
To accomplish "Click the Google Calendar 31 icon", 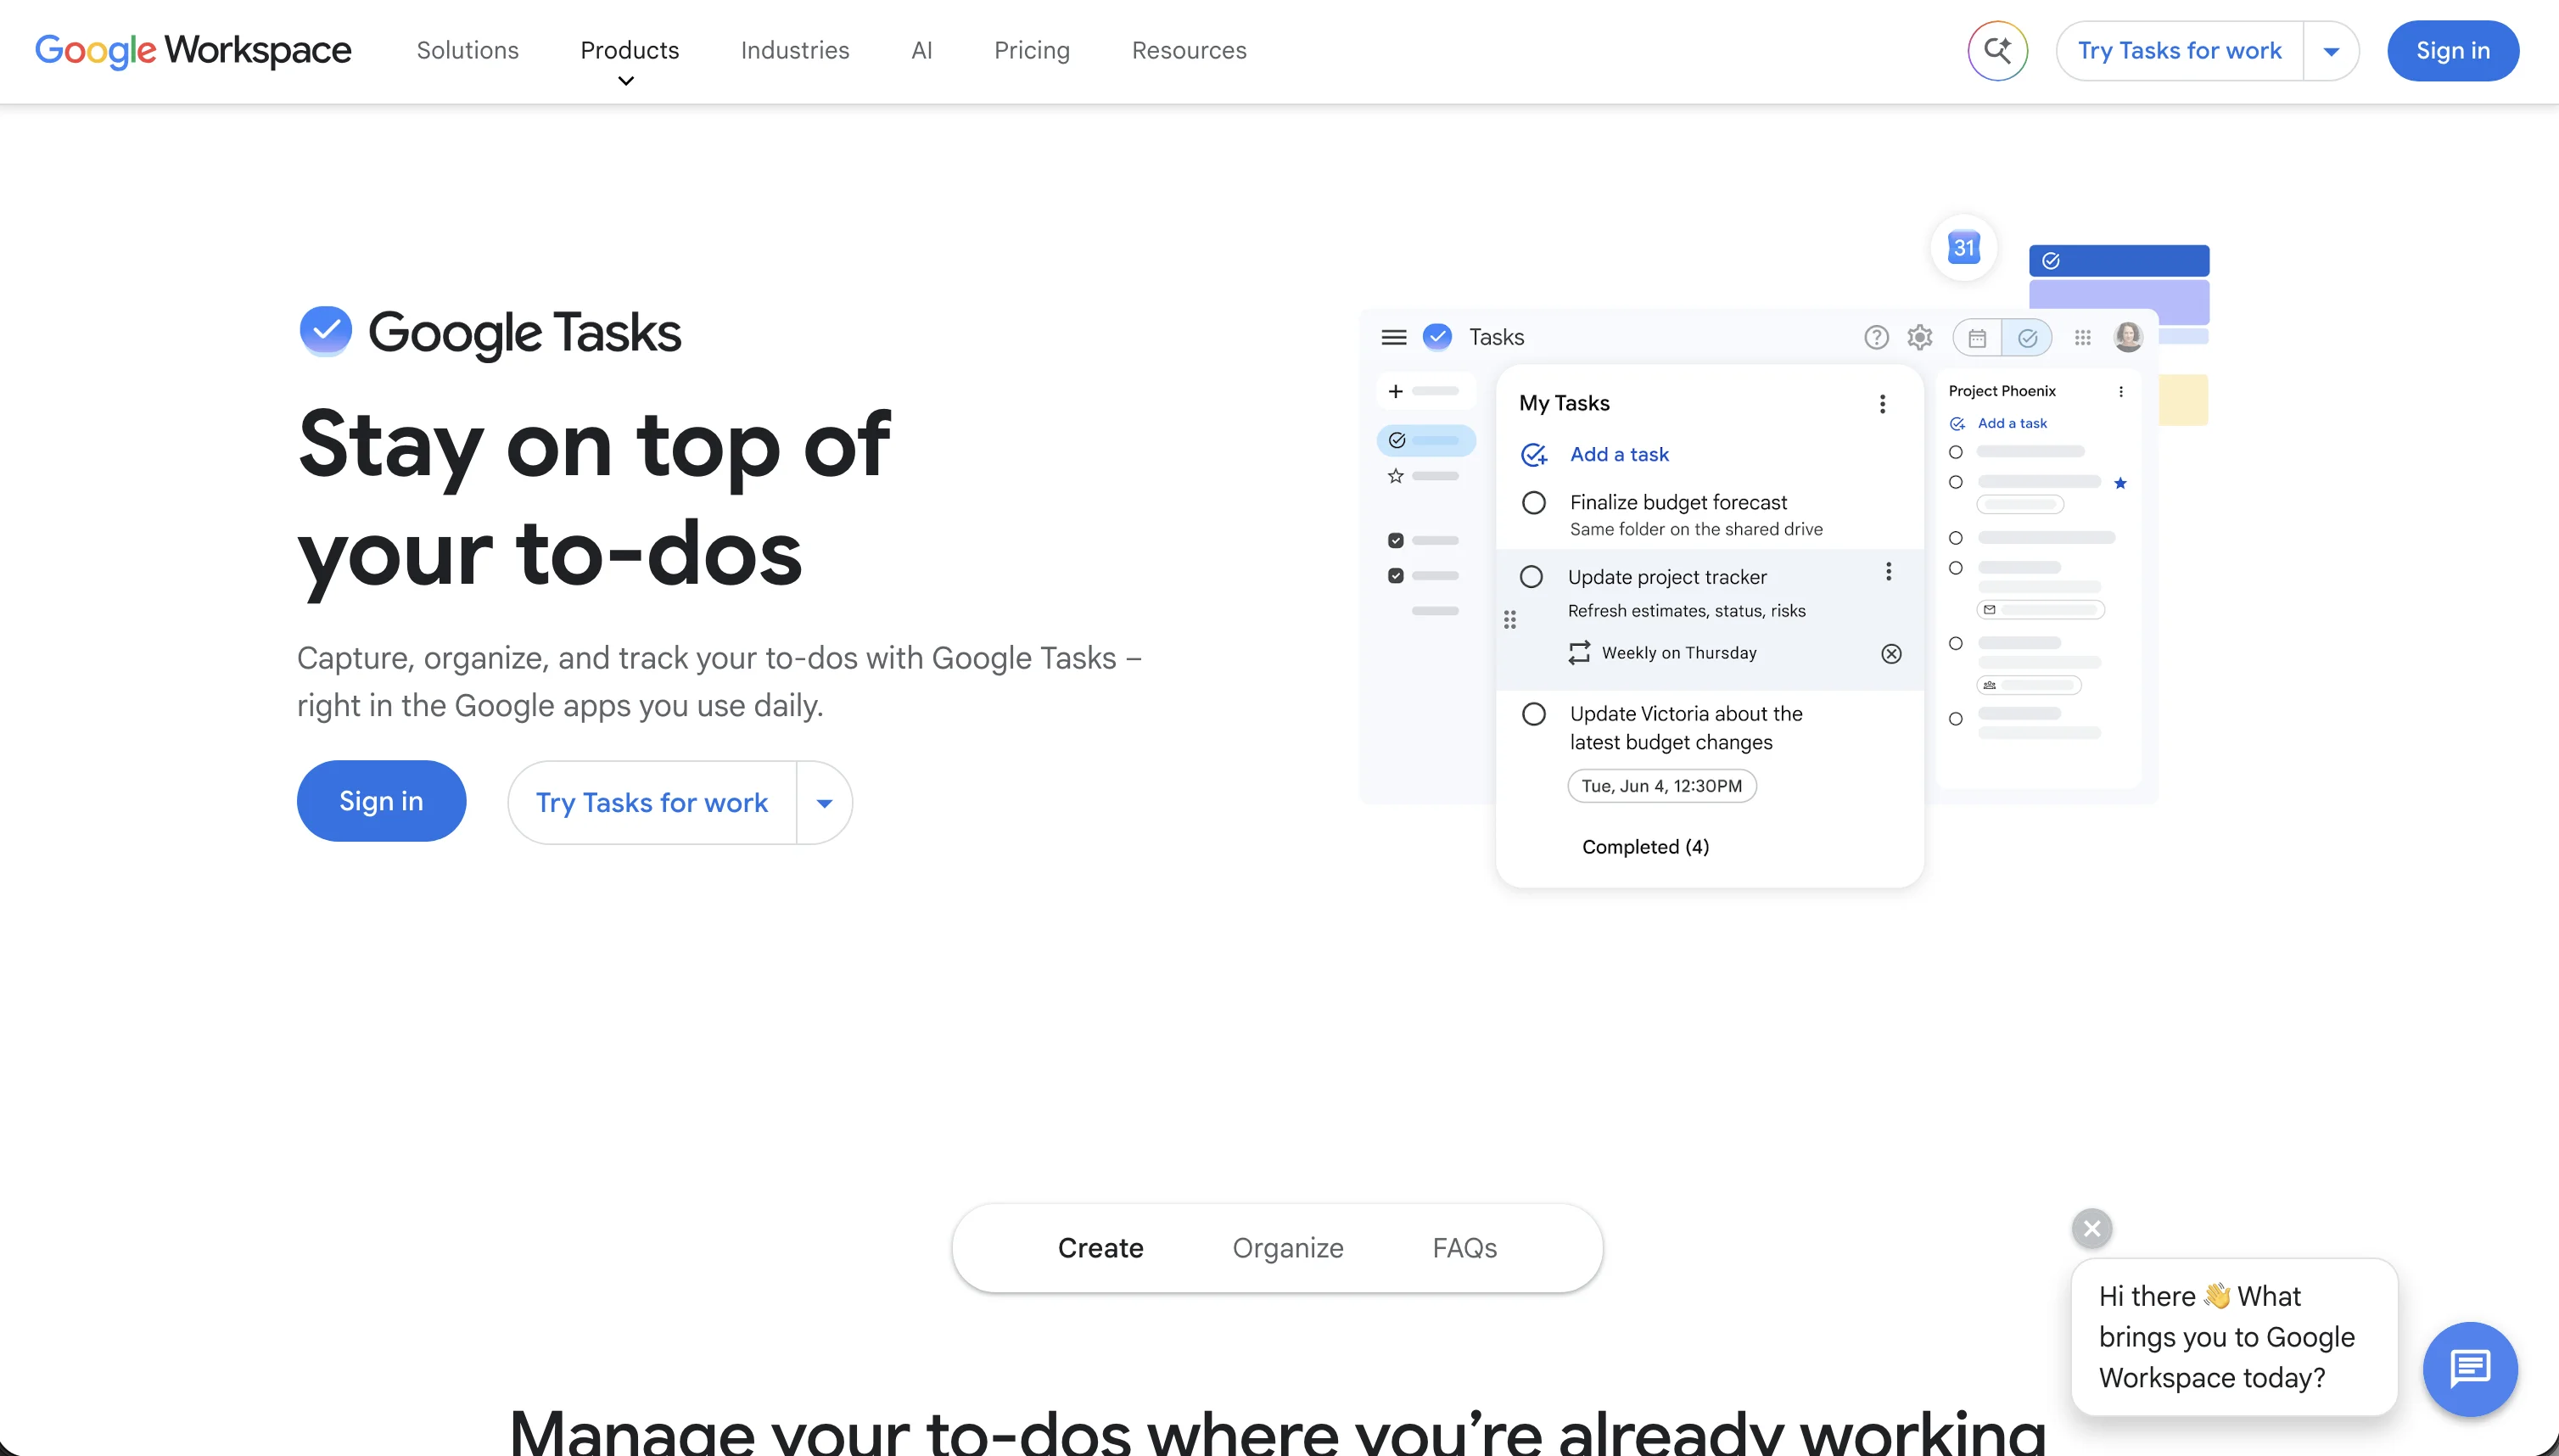I will point(1963,247).
